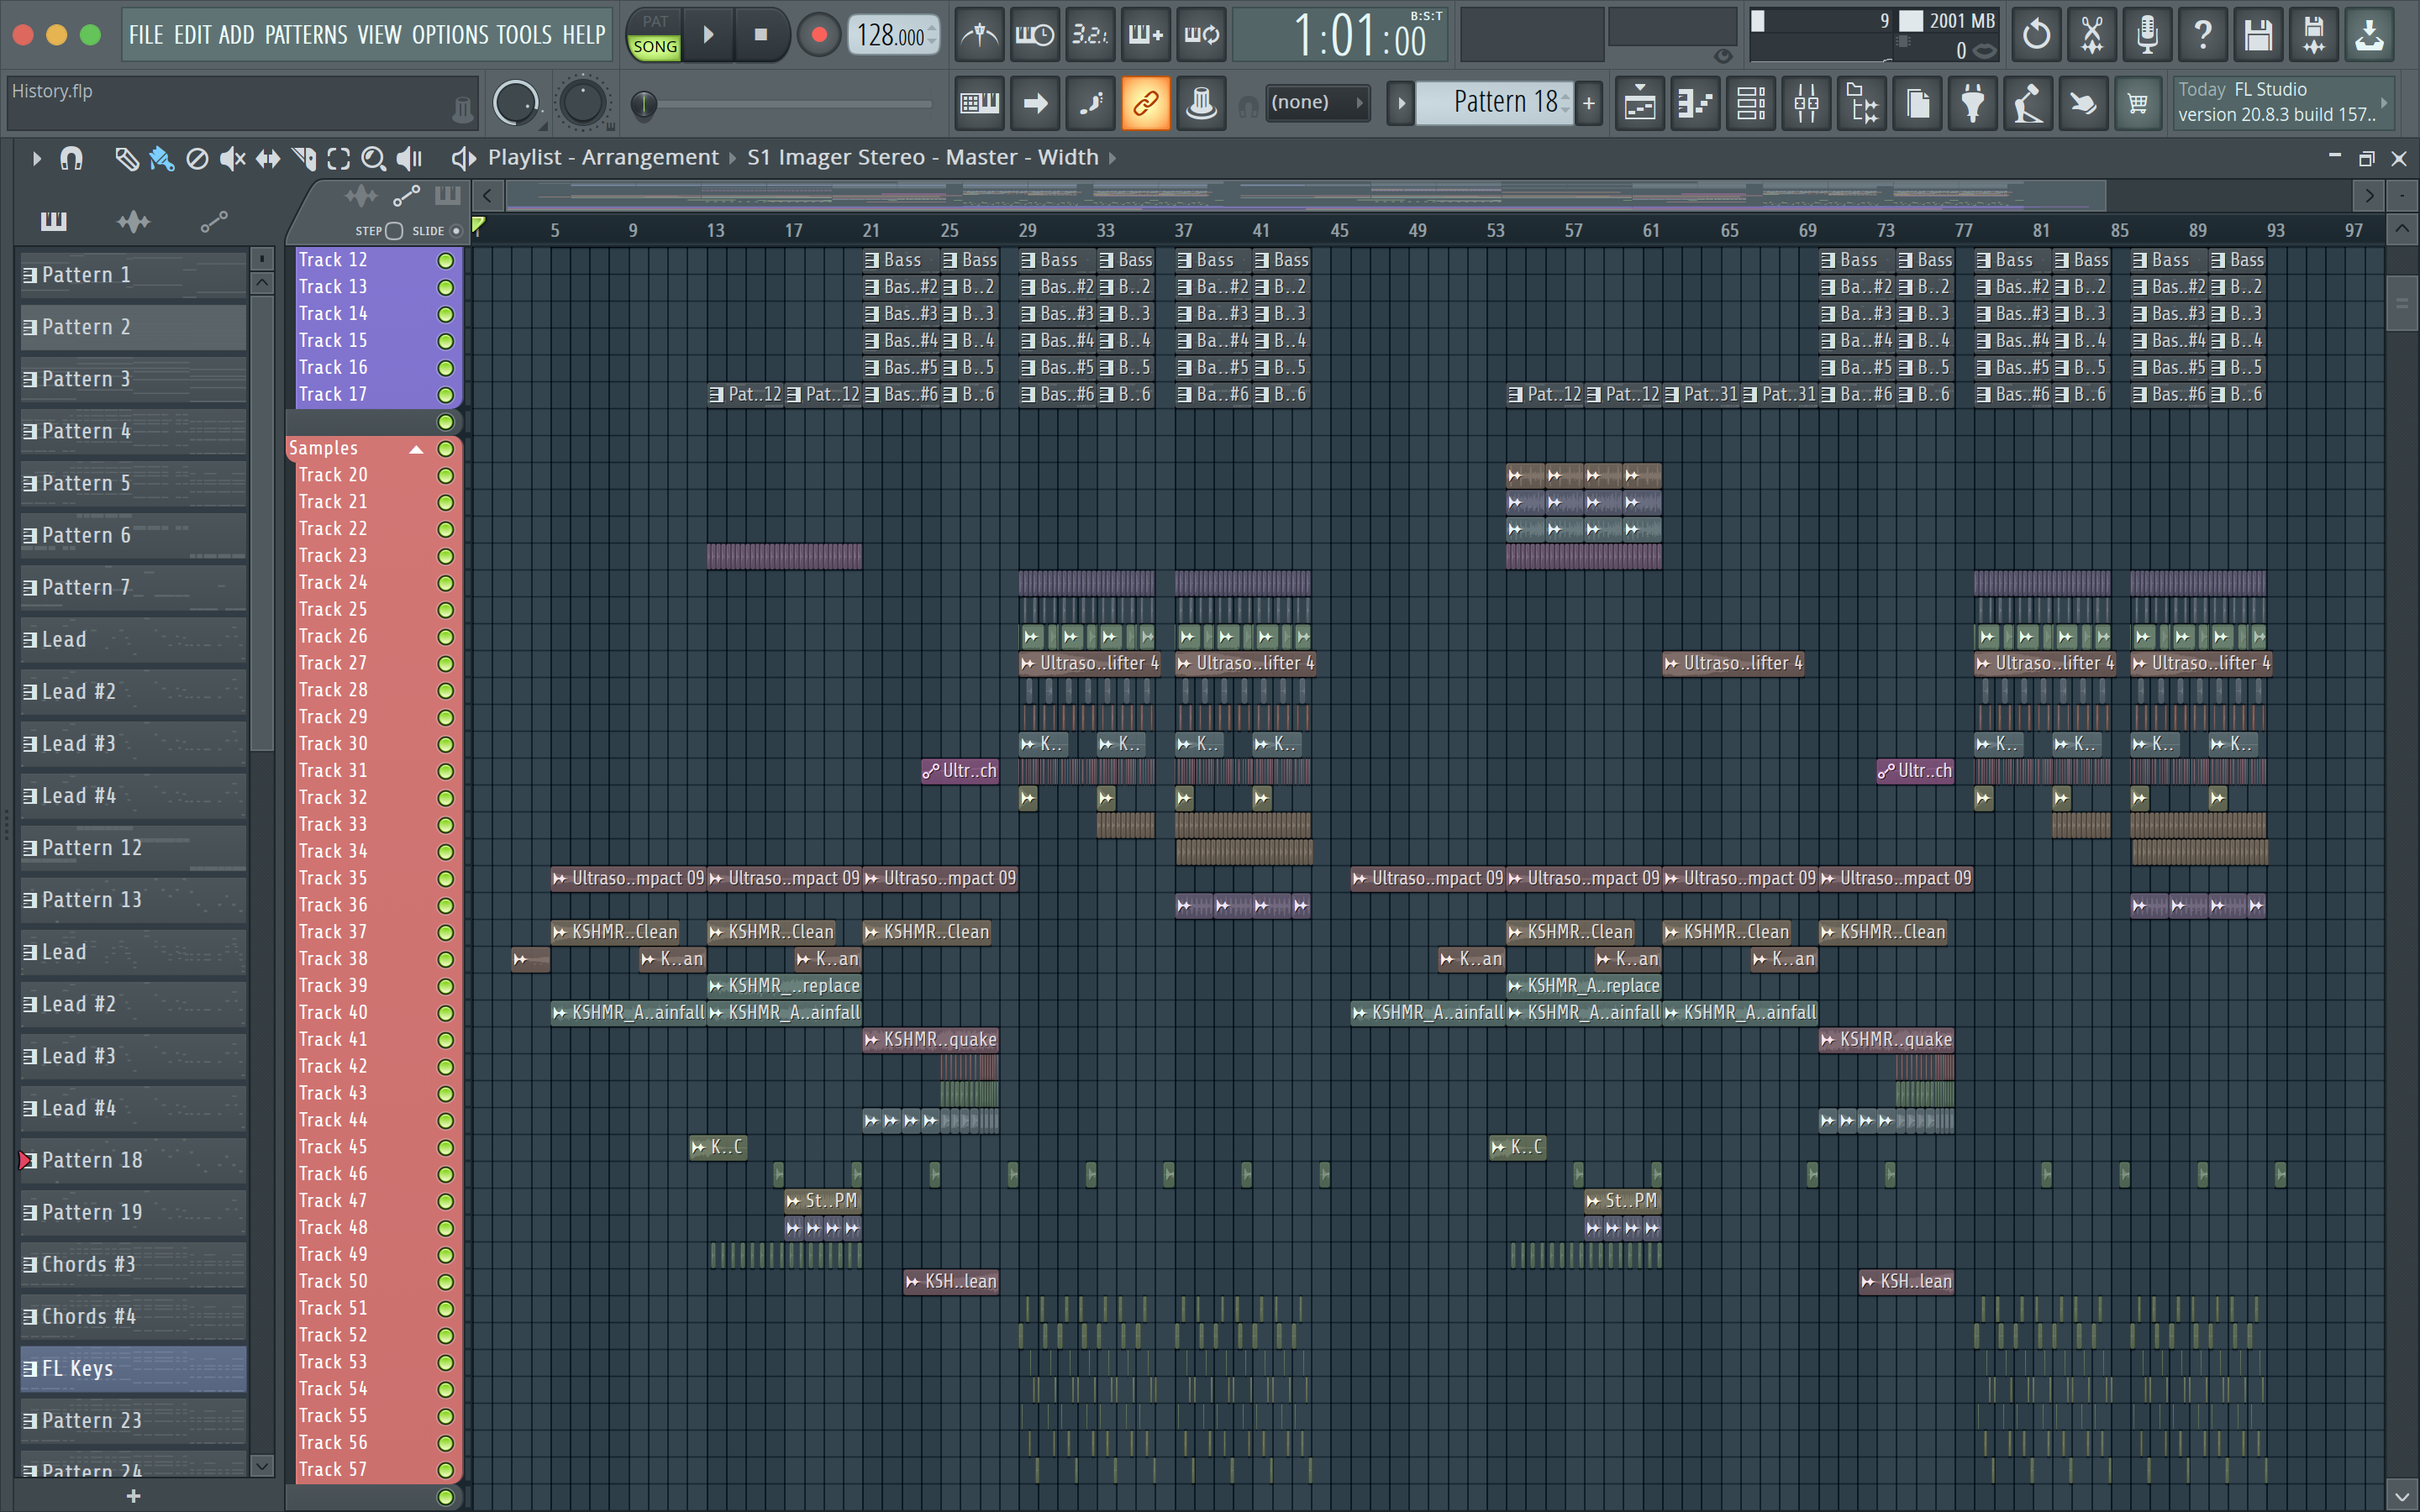The width and height of the screenshot is (2420, 1512).
Task: Adjust the master pitch knob
Action: tap(583, 103)
